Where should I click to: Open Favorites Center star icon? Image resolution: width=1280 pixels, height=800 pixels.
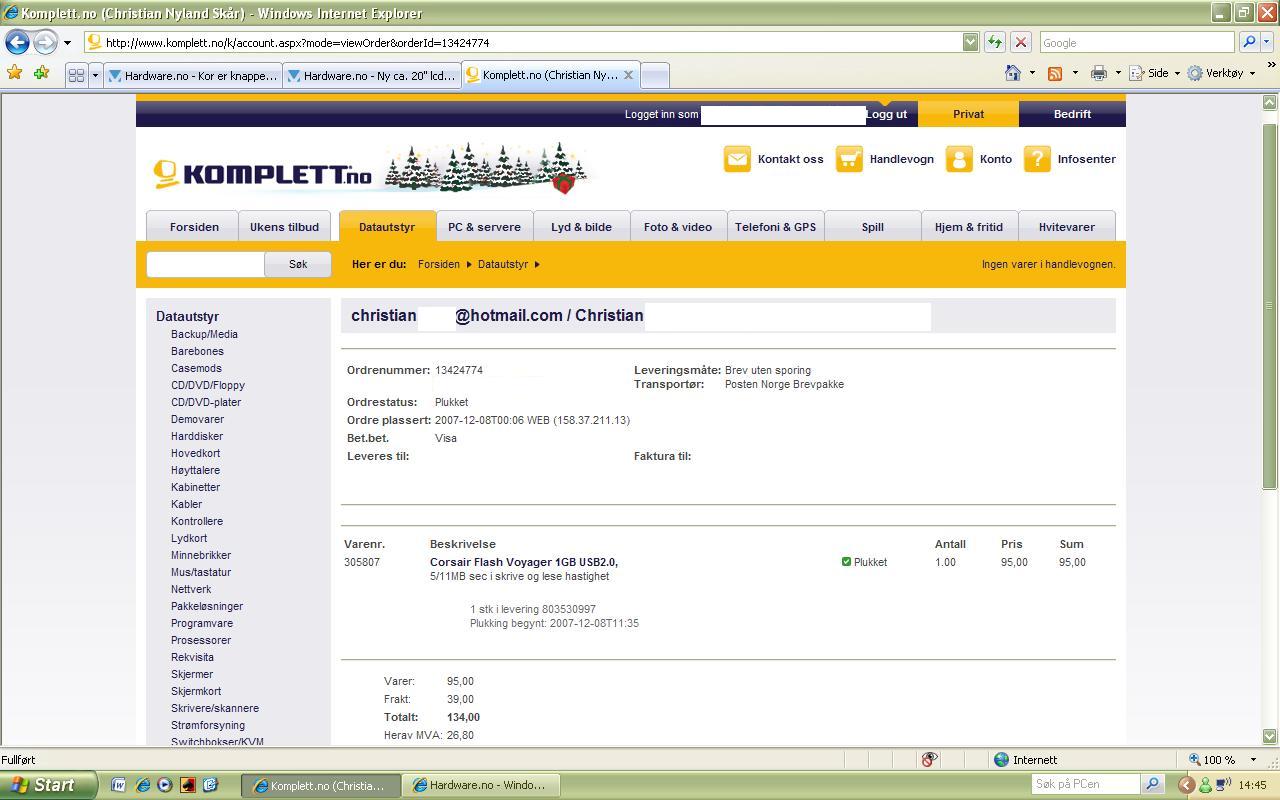pyautogui.click(x=14, y=73)
